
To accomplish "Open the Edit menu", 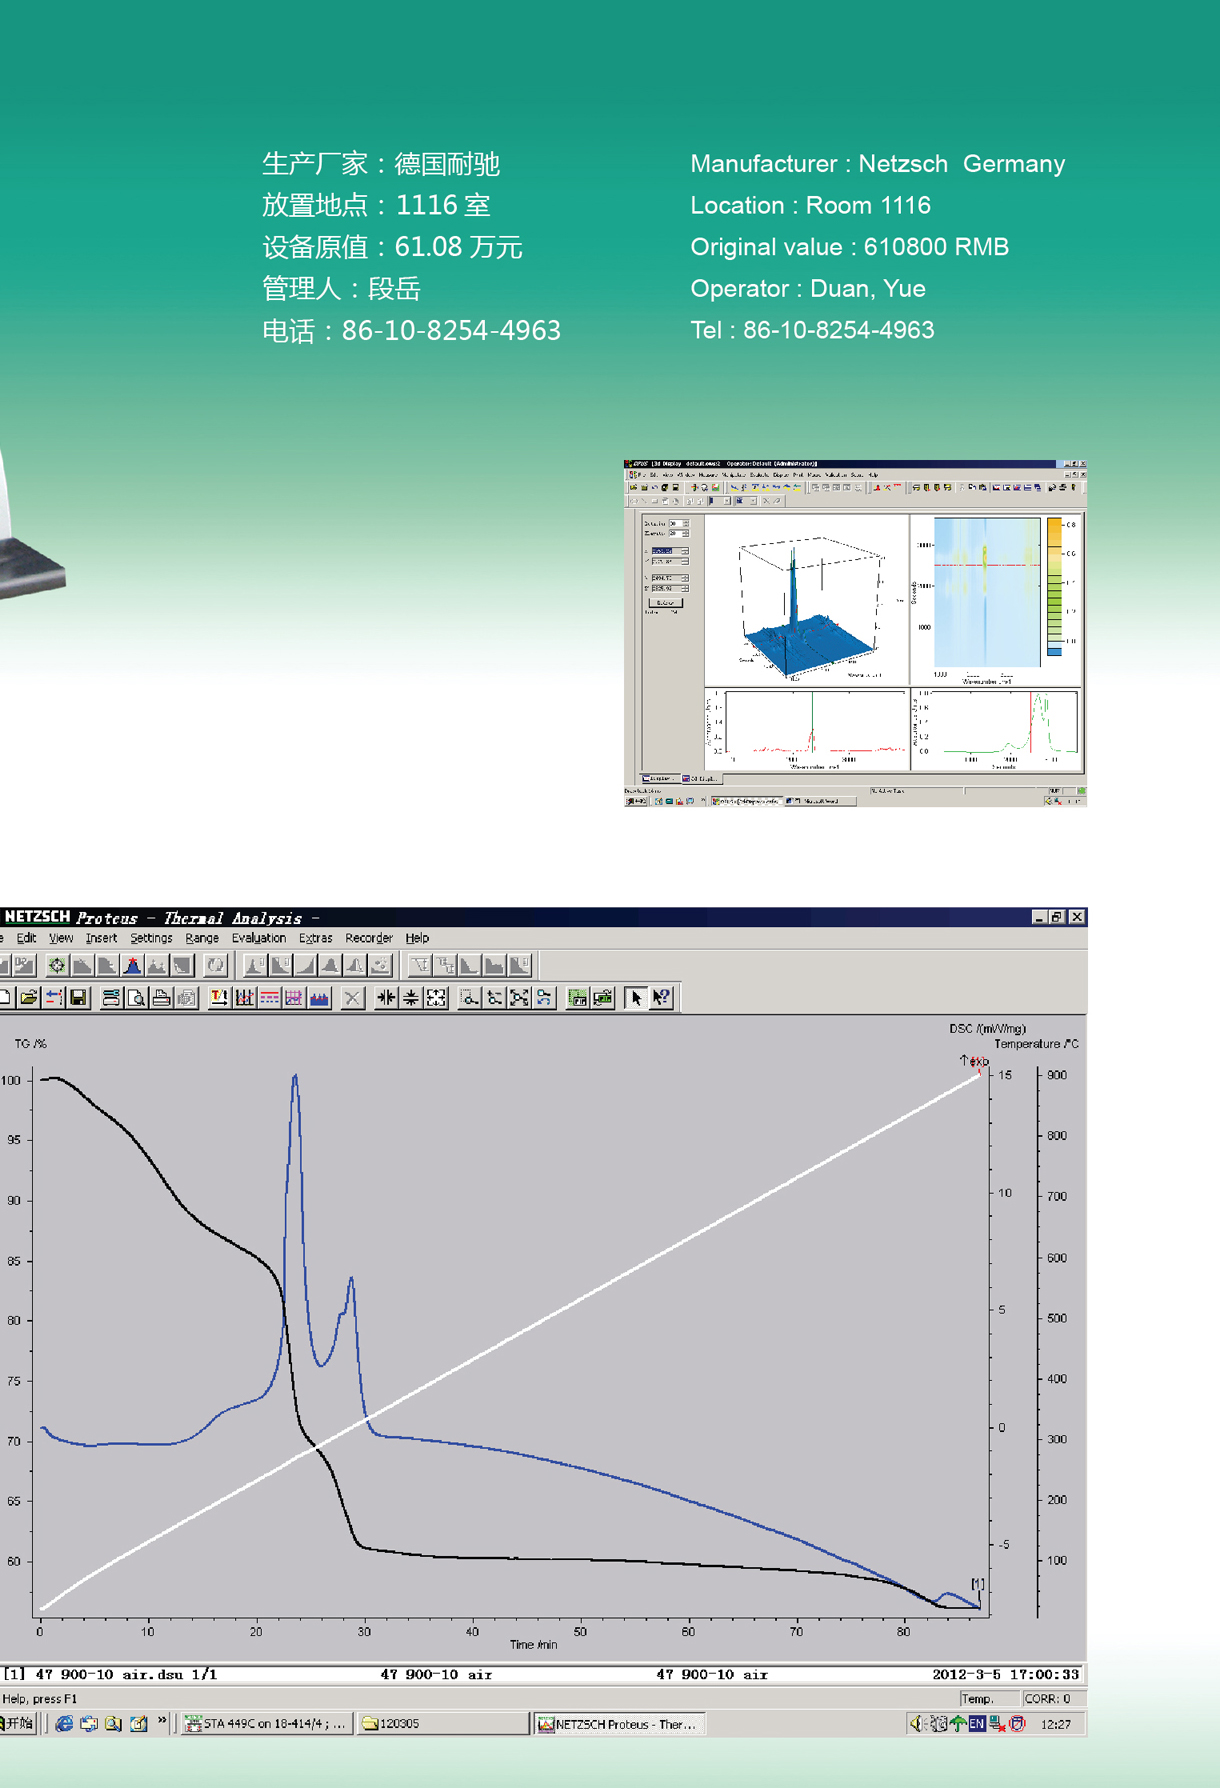I will coord(26,938).
